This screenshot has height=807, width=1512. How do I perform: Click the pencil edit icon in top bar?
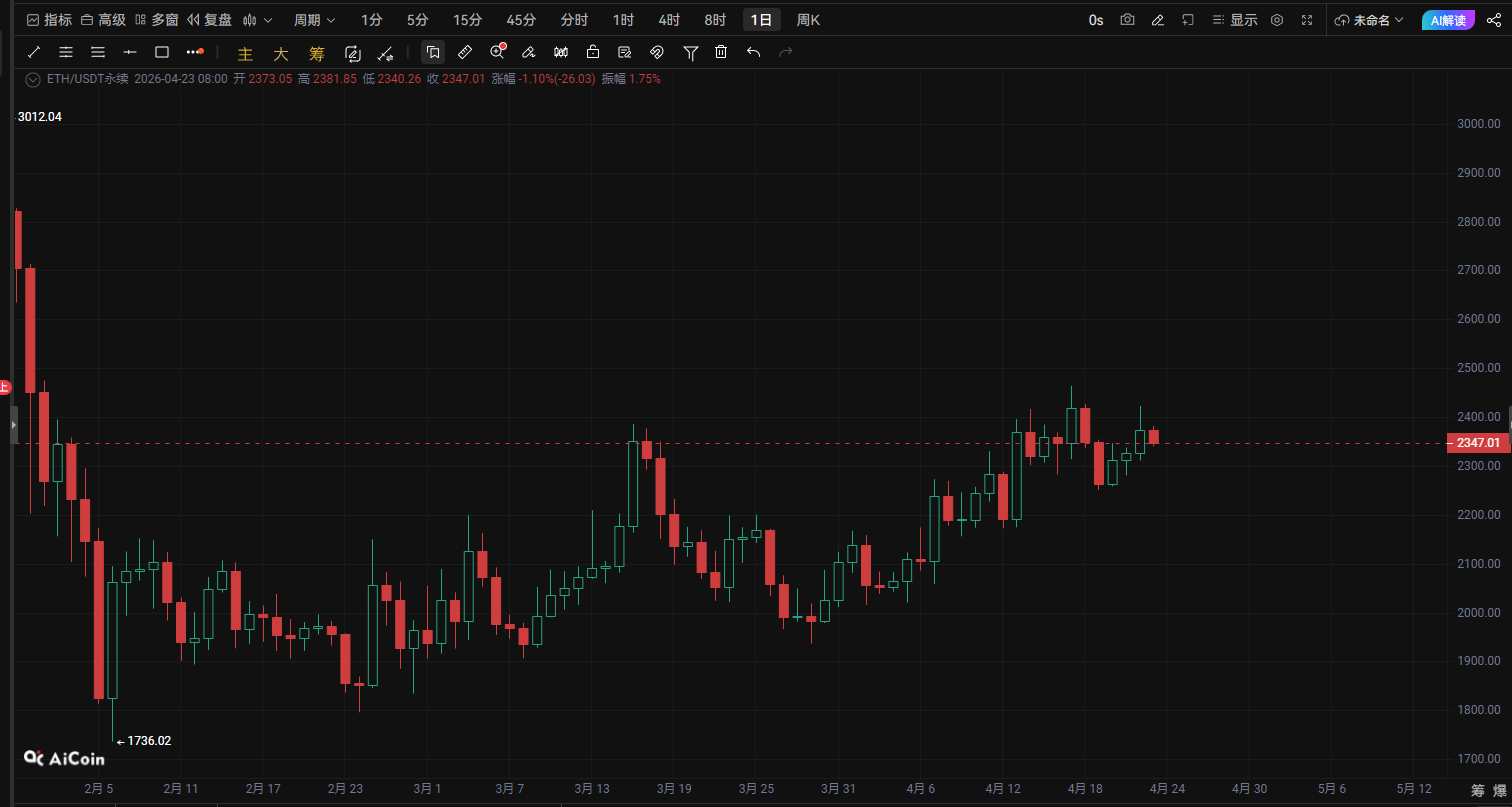tap(1158, 20)
